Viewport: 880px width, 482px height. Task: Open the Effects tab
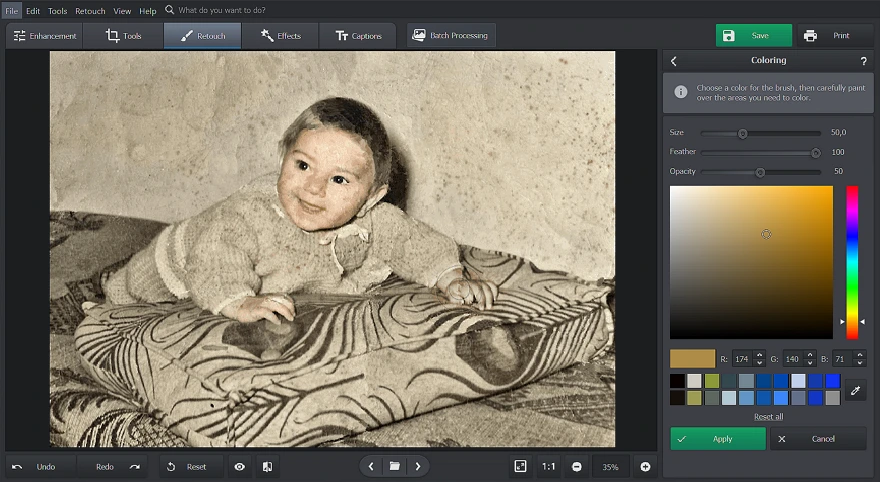pyautogui.click(x=281, y=36)
